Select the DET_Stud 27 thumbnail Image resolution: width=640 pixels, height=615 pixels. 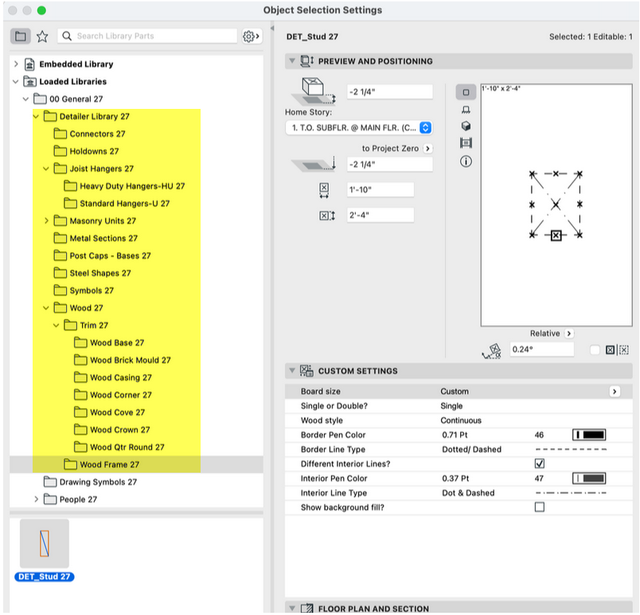click(44, 544)
